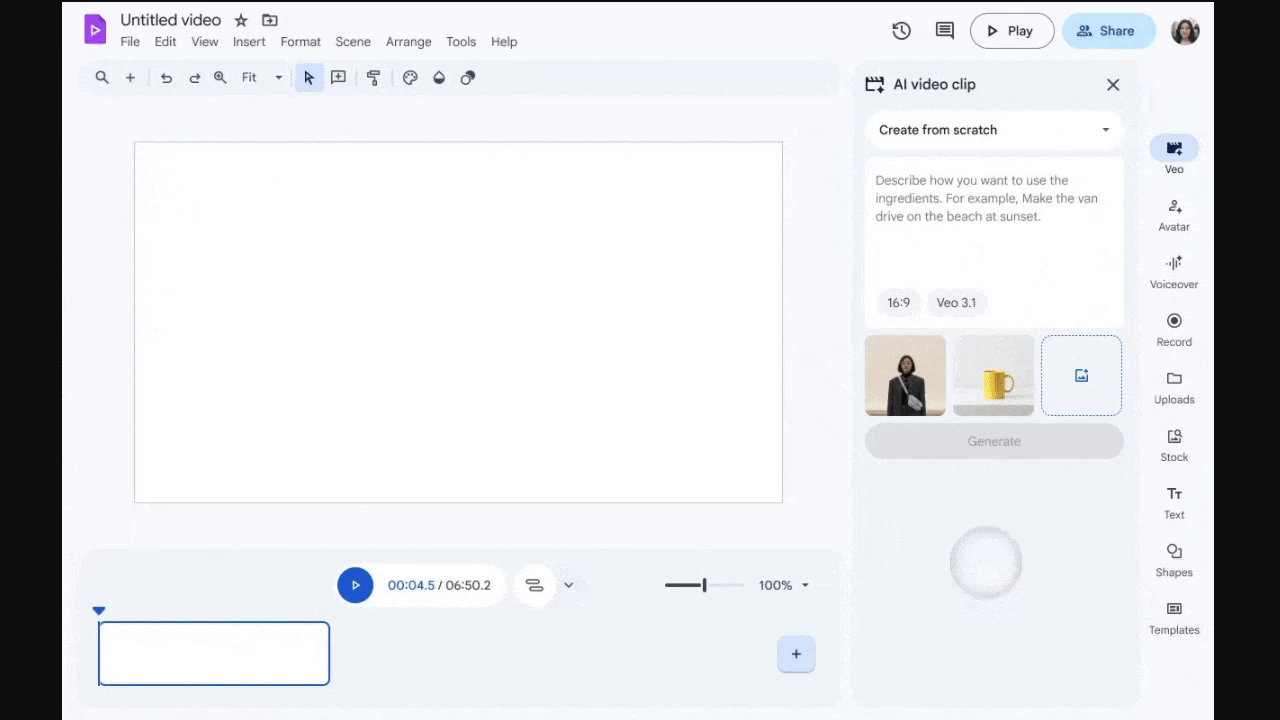1280x720 pixels.
Task: Click the user profile avatar
Action: 1185,31
